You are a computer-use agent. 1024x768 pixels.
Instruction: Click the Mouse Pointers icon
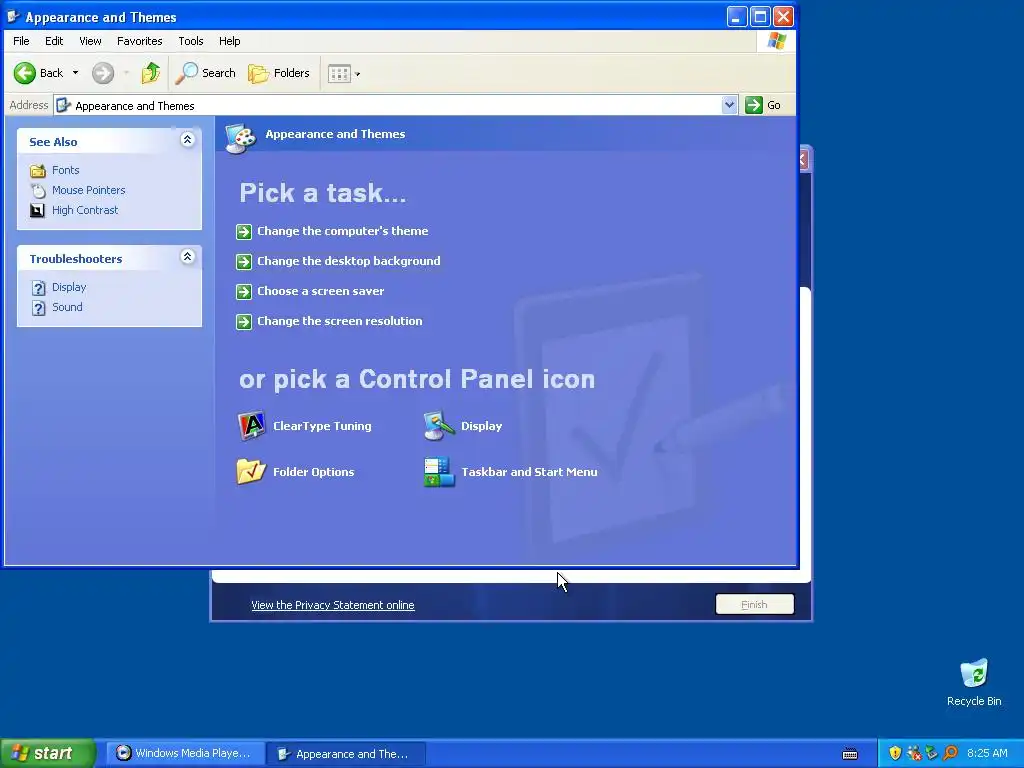tap(38, 191)
